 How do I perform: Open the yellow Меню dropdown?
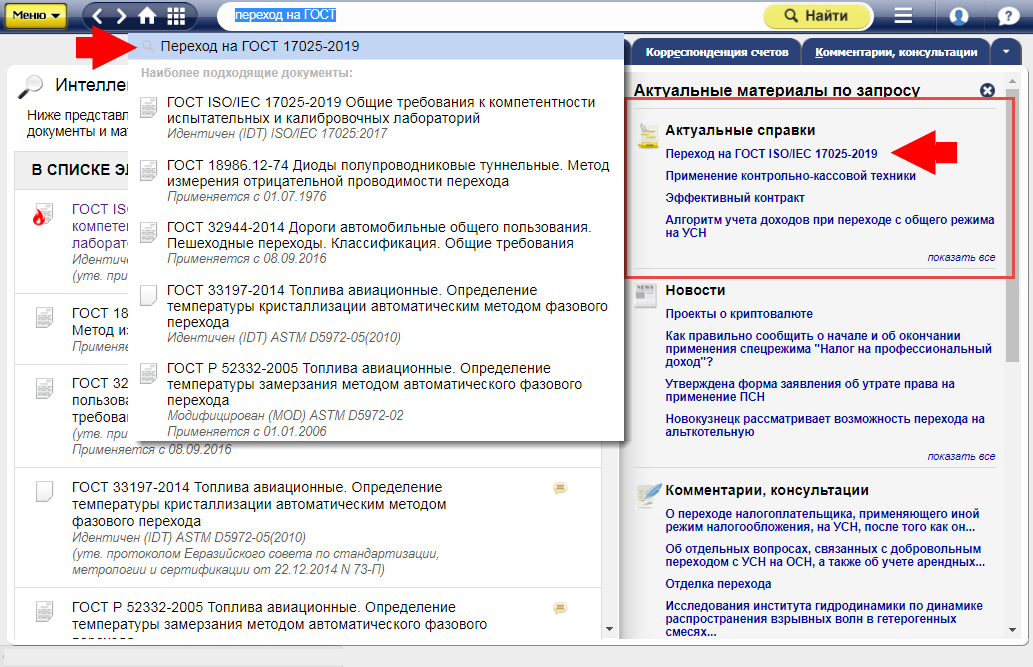click(38, 16)
